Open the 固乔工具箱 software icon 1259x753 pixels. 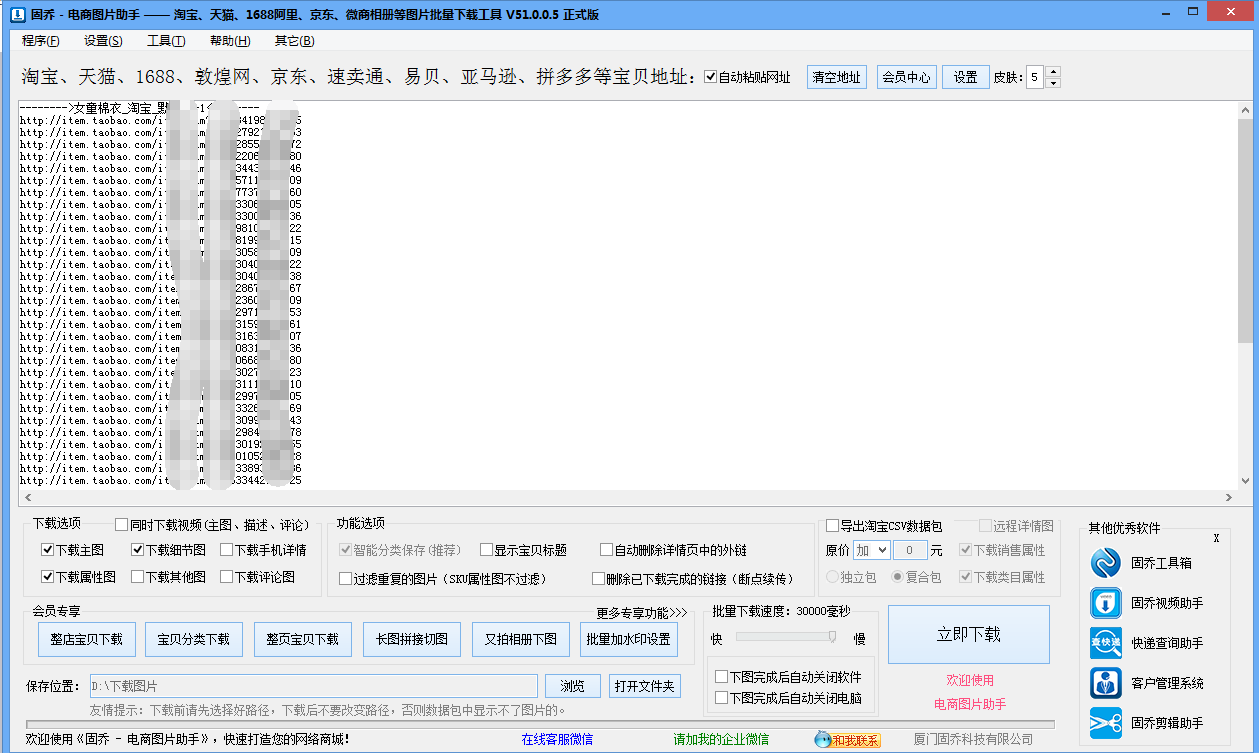pyautogui.click(x=1106, y=564)
